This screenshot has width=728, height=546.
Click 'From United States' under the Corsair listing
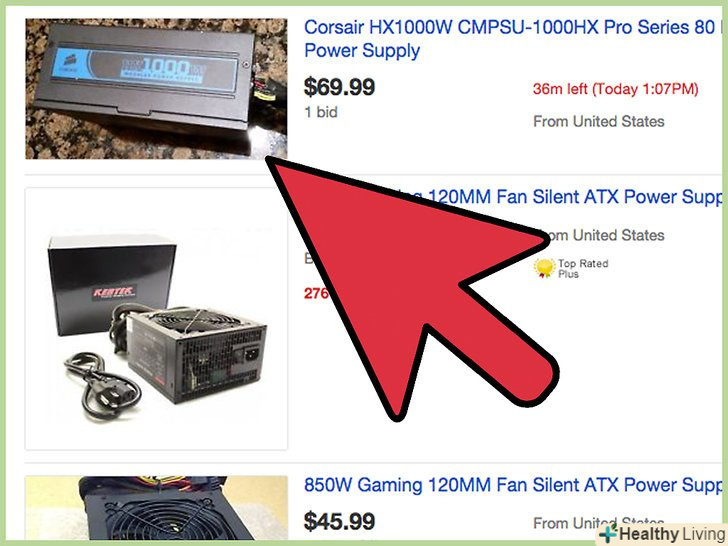(598, 122)
